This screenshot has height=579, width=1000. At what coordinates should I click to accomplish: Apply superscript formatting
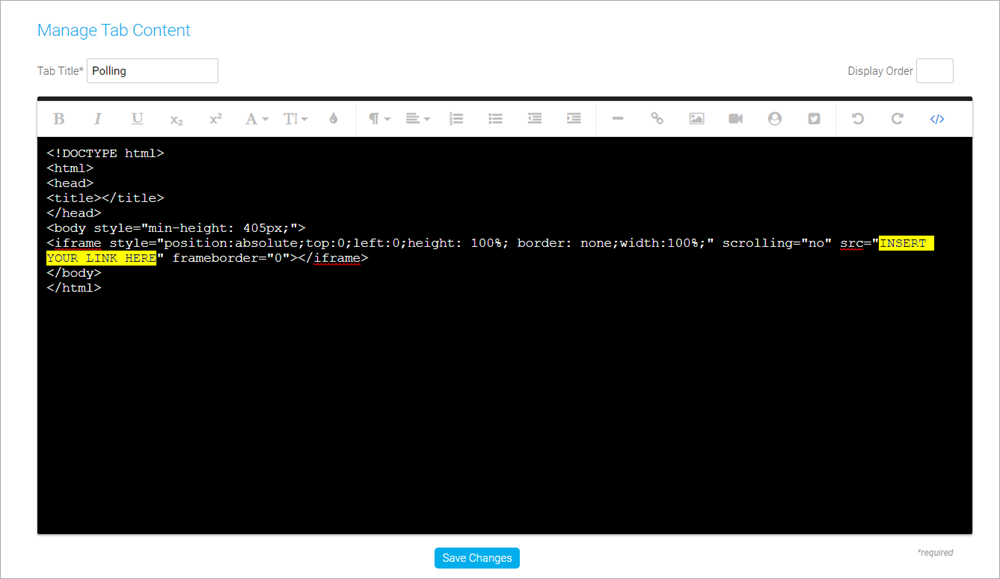tap(216, 119)
